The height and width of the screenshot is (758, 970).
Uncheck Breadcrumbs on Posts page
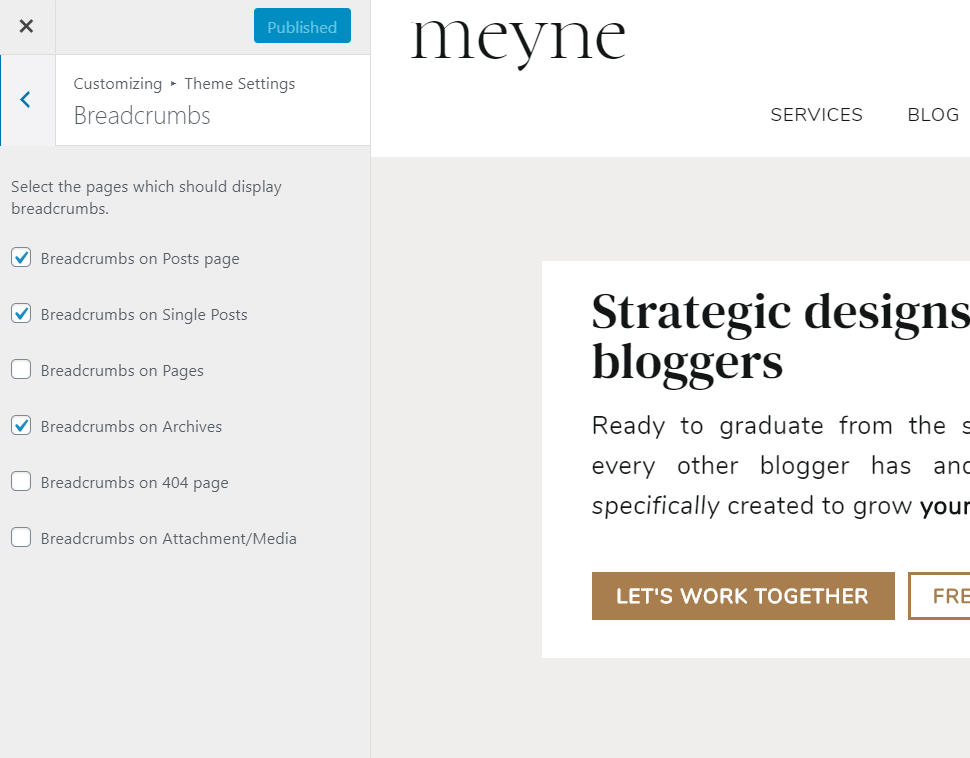(x=21, y=257)
